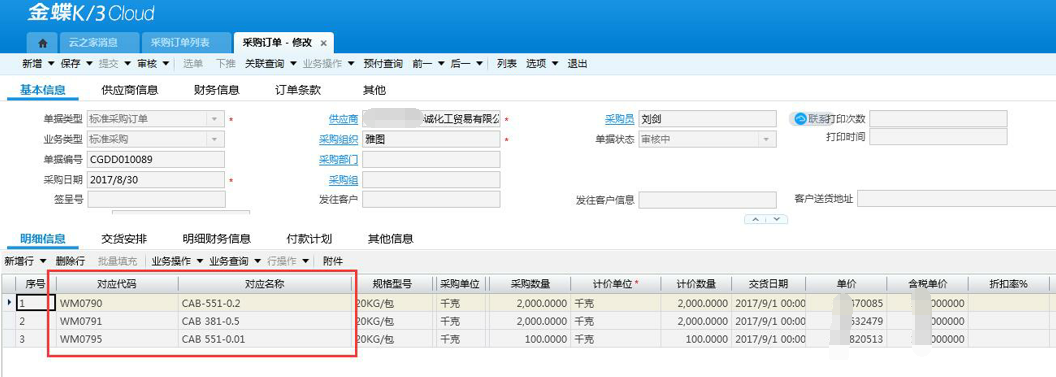This screenshot has height=377, width=1056.
Task: Open the 采购组 link label
Action: 343,180
